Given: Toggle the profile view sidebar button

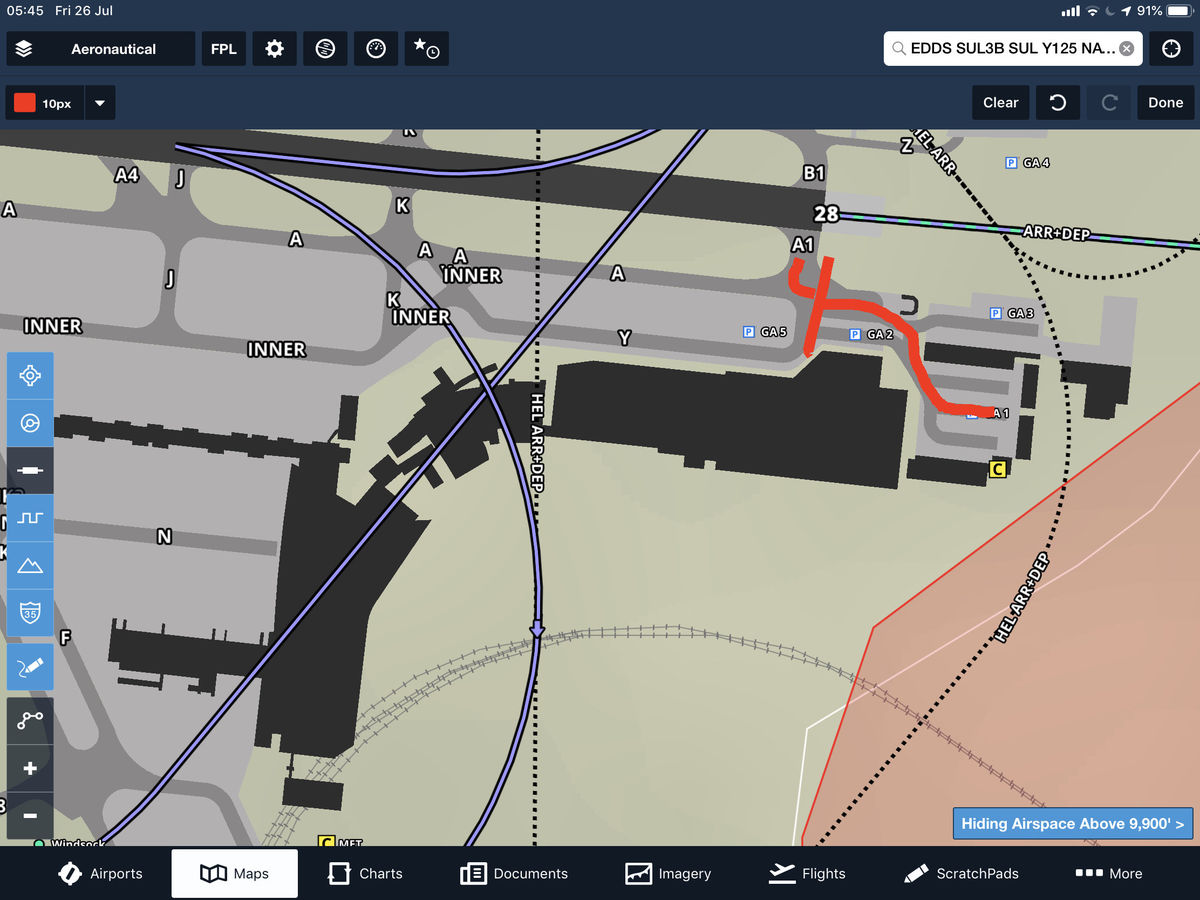Looking at the screenshot, I should [30, 519].
